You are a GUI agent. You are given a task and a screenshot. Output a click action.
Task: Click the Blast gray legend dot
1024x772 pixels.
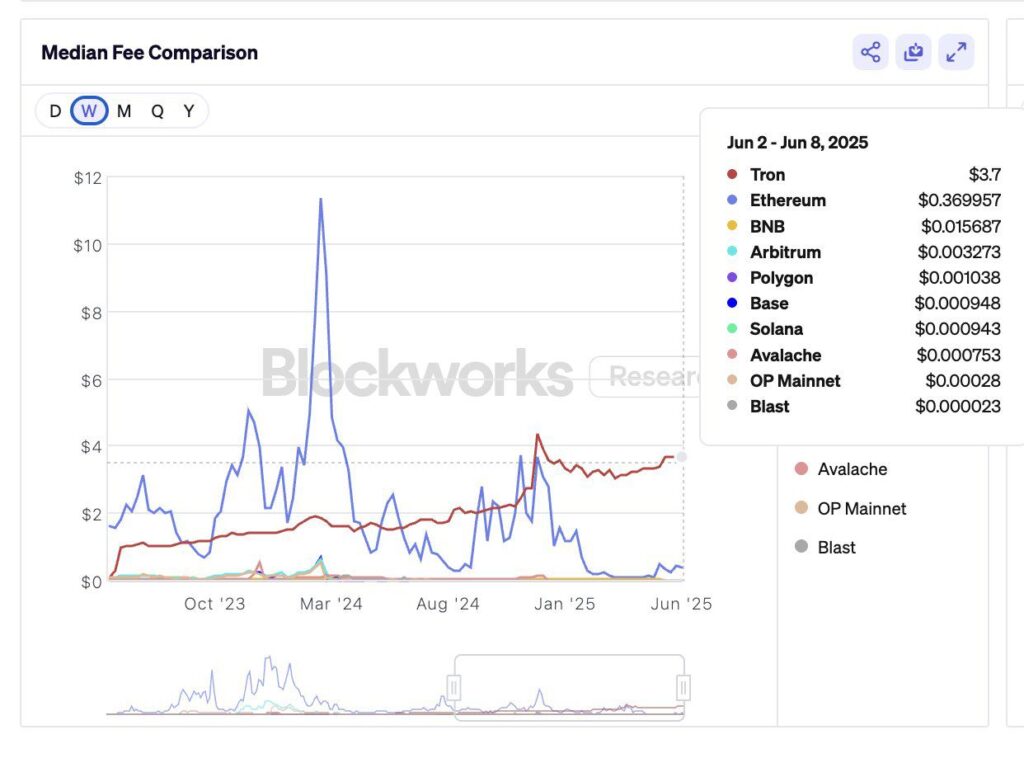[x=801, y=547]
